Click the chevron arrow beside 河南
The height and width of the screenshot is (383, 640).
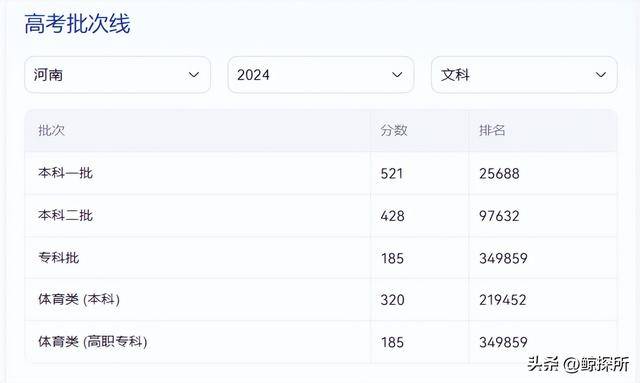pos(194,75)
